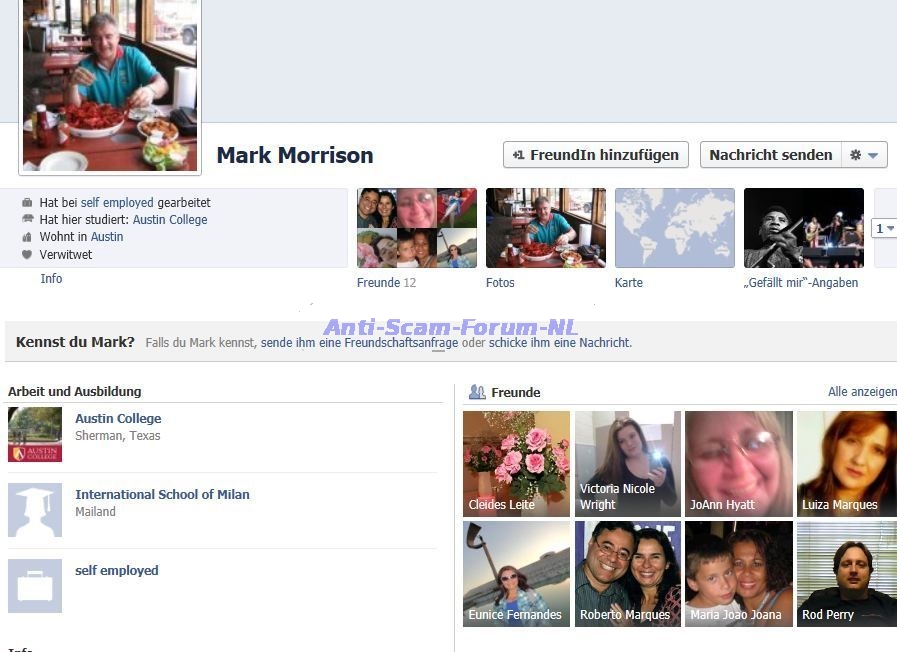Click the International School of Milan graduation icon
Screen dimensions: 897x652
pyautogui.click(x=35, y=510)
